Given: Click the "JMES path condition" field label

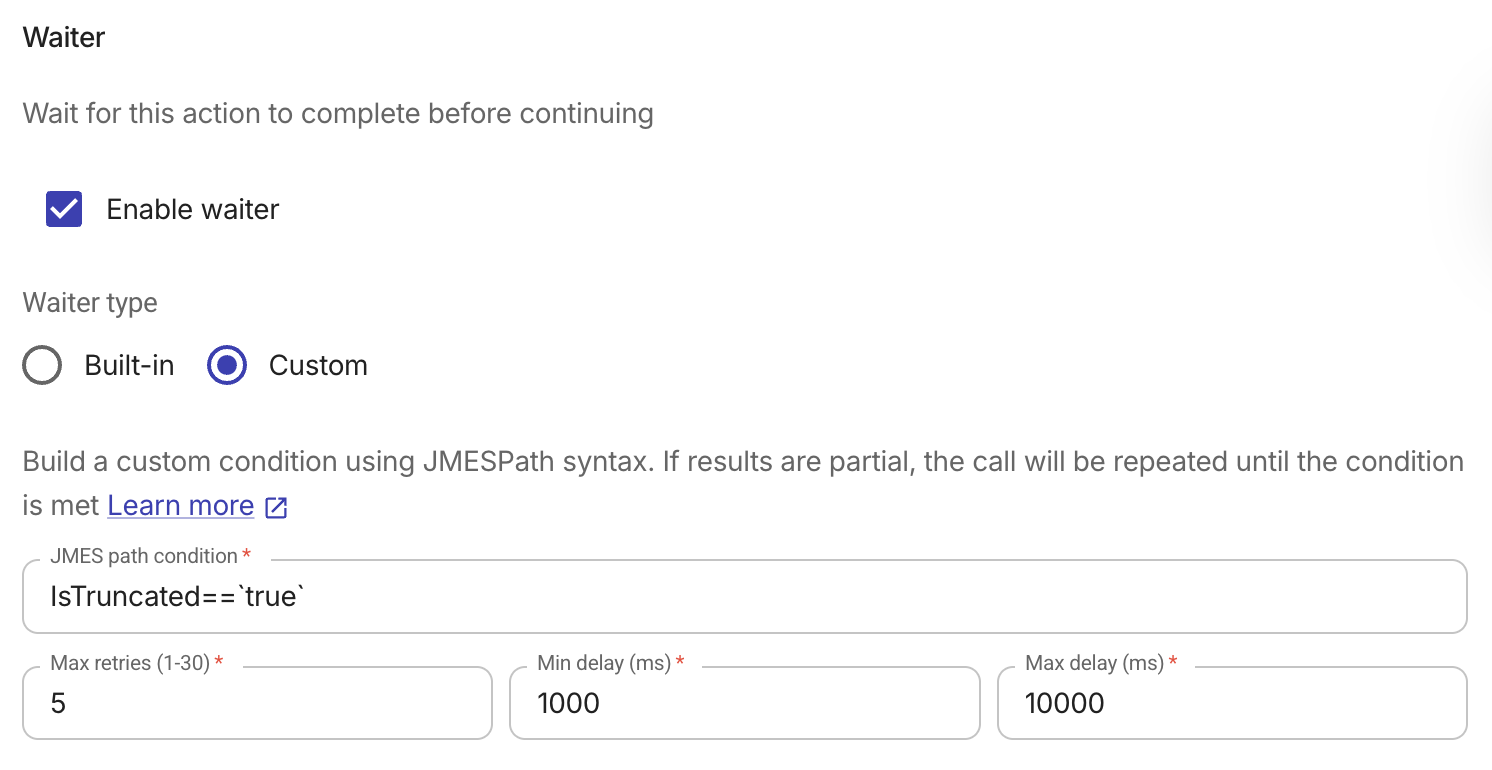Looking at the screenshot, I should (144, 556).
